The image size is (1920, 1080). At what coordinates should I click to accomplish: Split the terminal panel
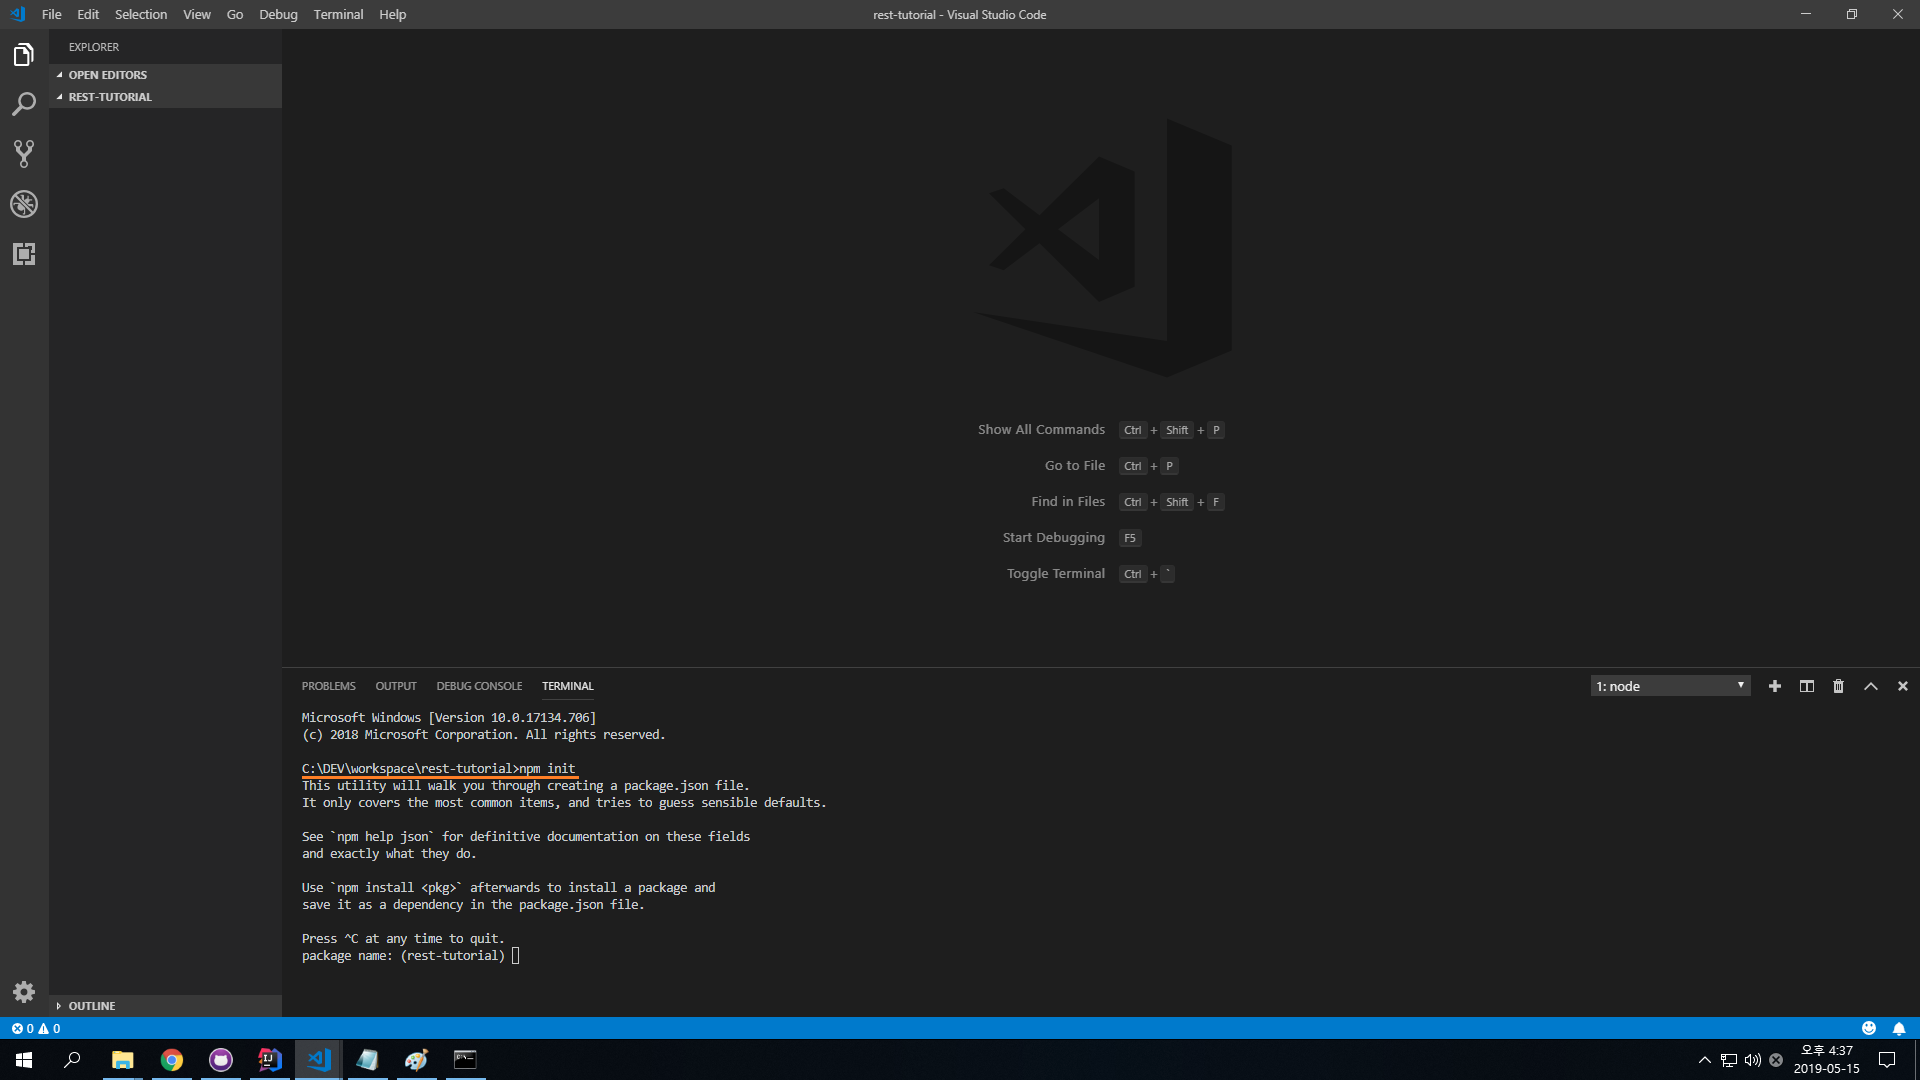click(x=1807, y=686)
